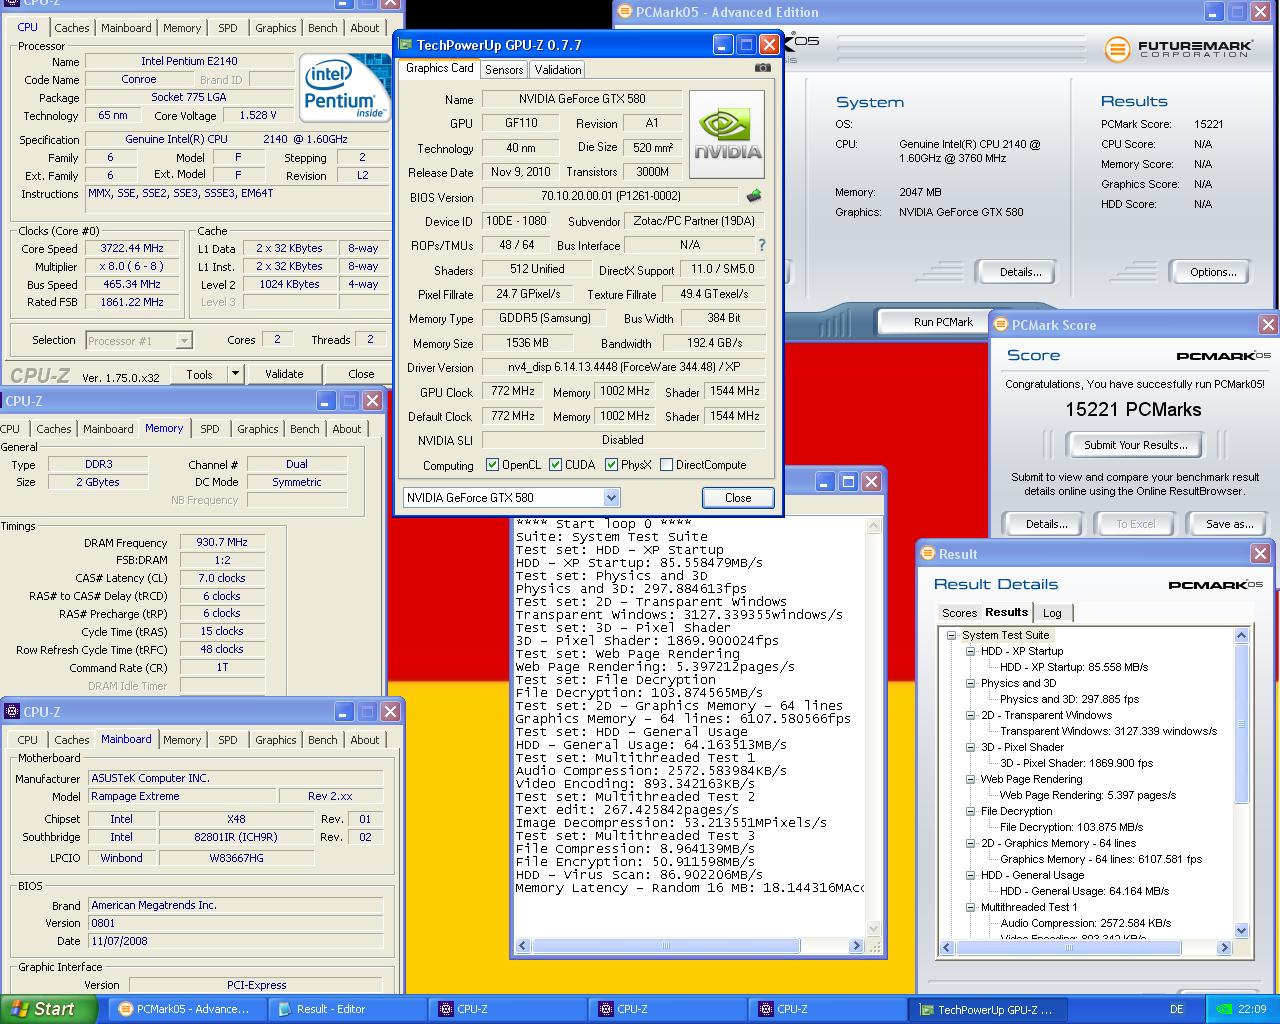Click the GPU-Z title bar app icon
1280x1024 pixels.
tap(404, 45)
